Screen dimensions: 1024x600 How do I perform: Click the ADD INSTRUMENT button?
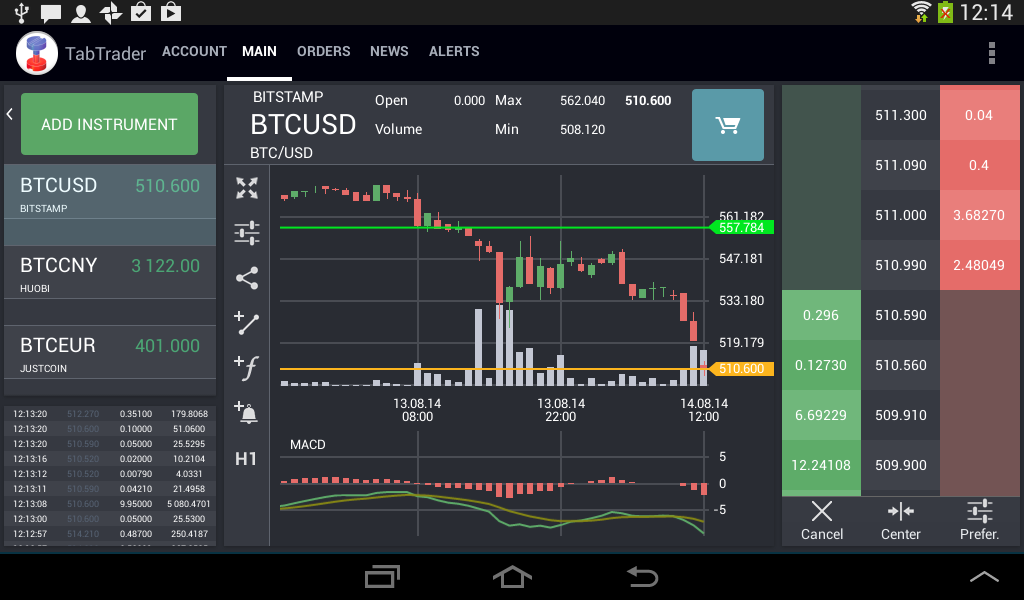[109, 124]
